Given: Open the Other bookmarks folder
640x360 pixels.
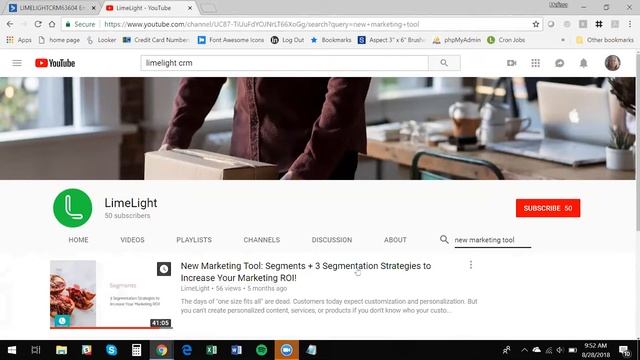Looking at the screenshot, I should (605, 40).
